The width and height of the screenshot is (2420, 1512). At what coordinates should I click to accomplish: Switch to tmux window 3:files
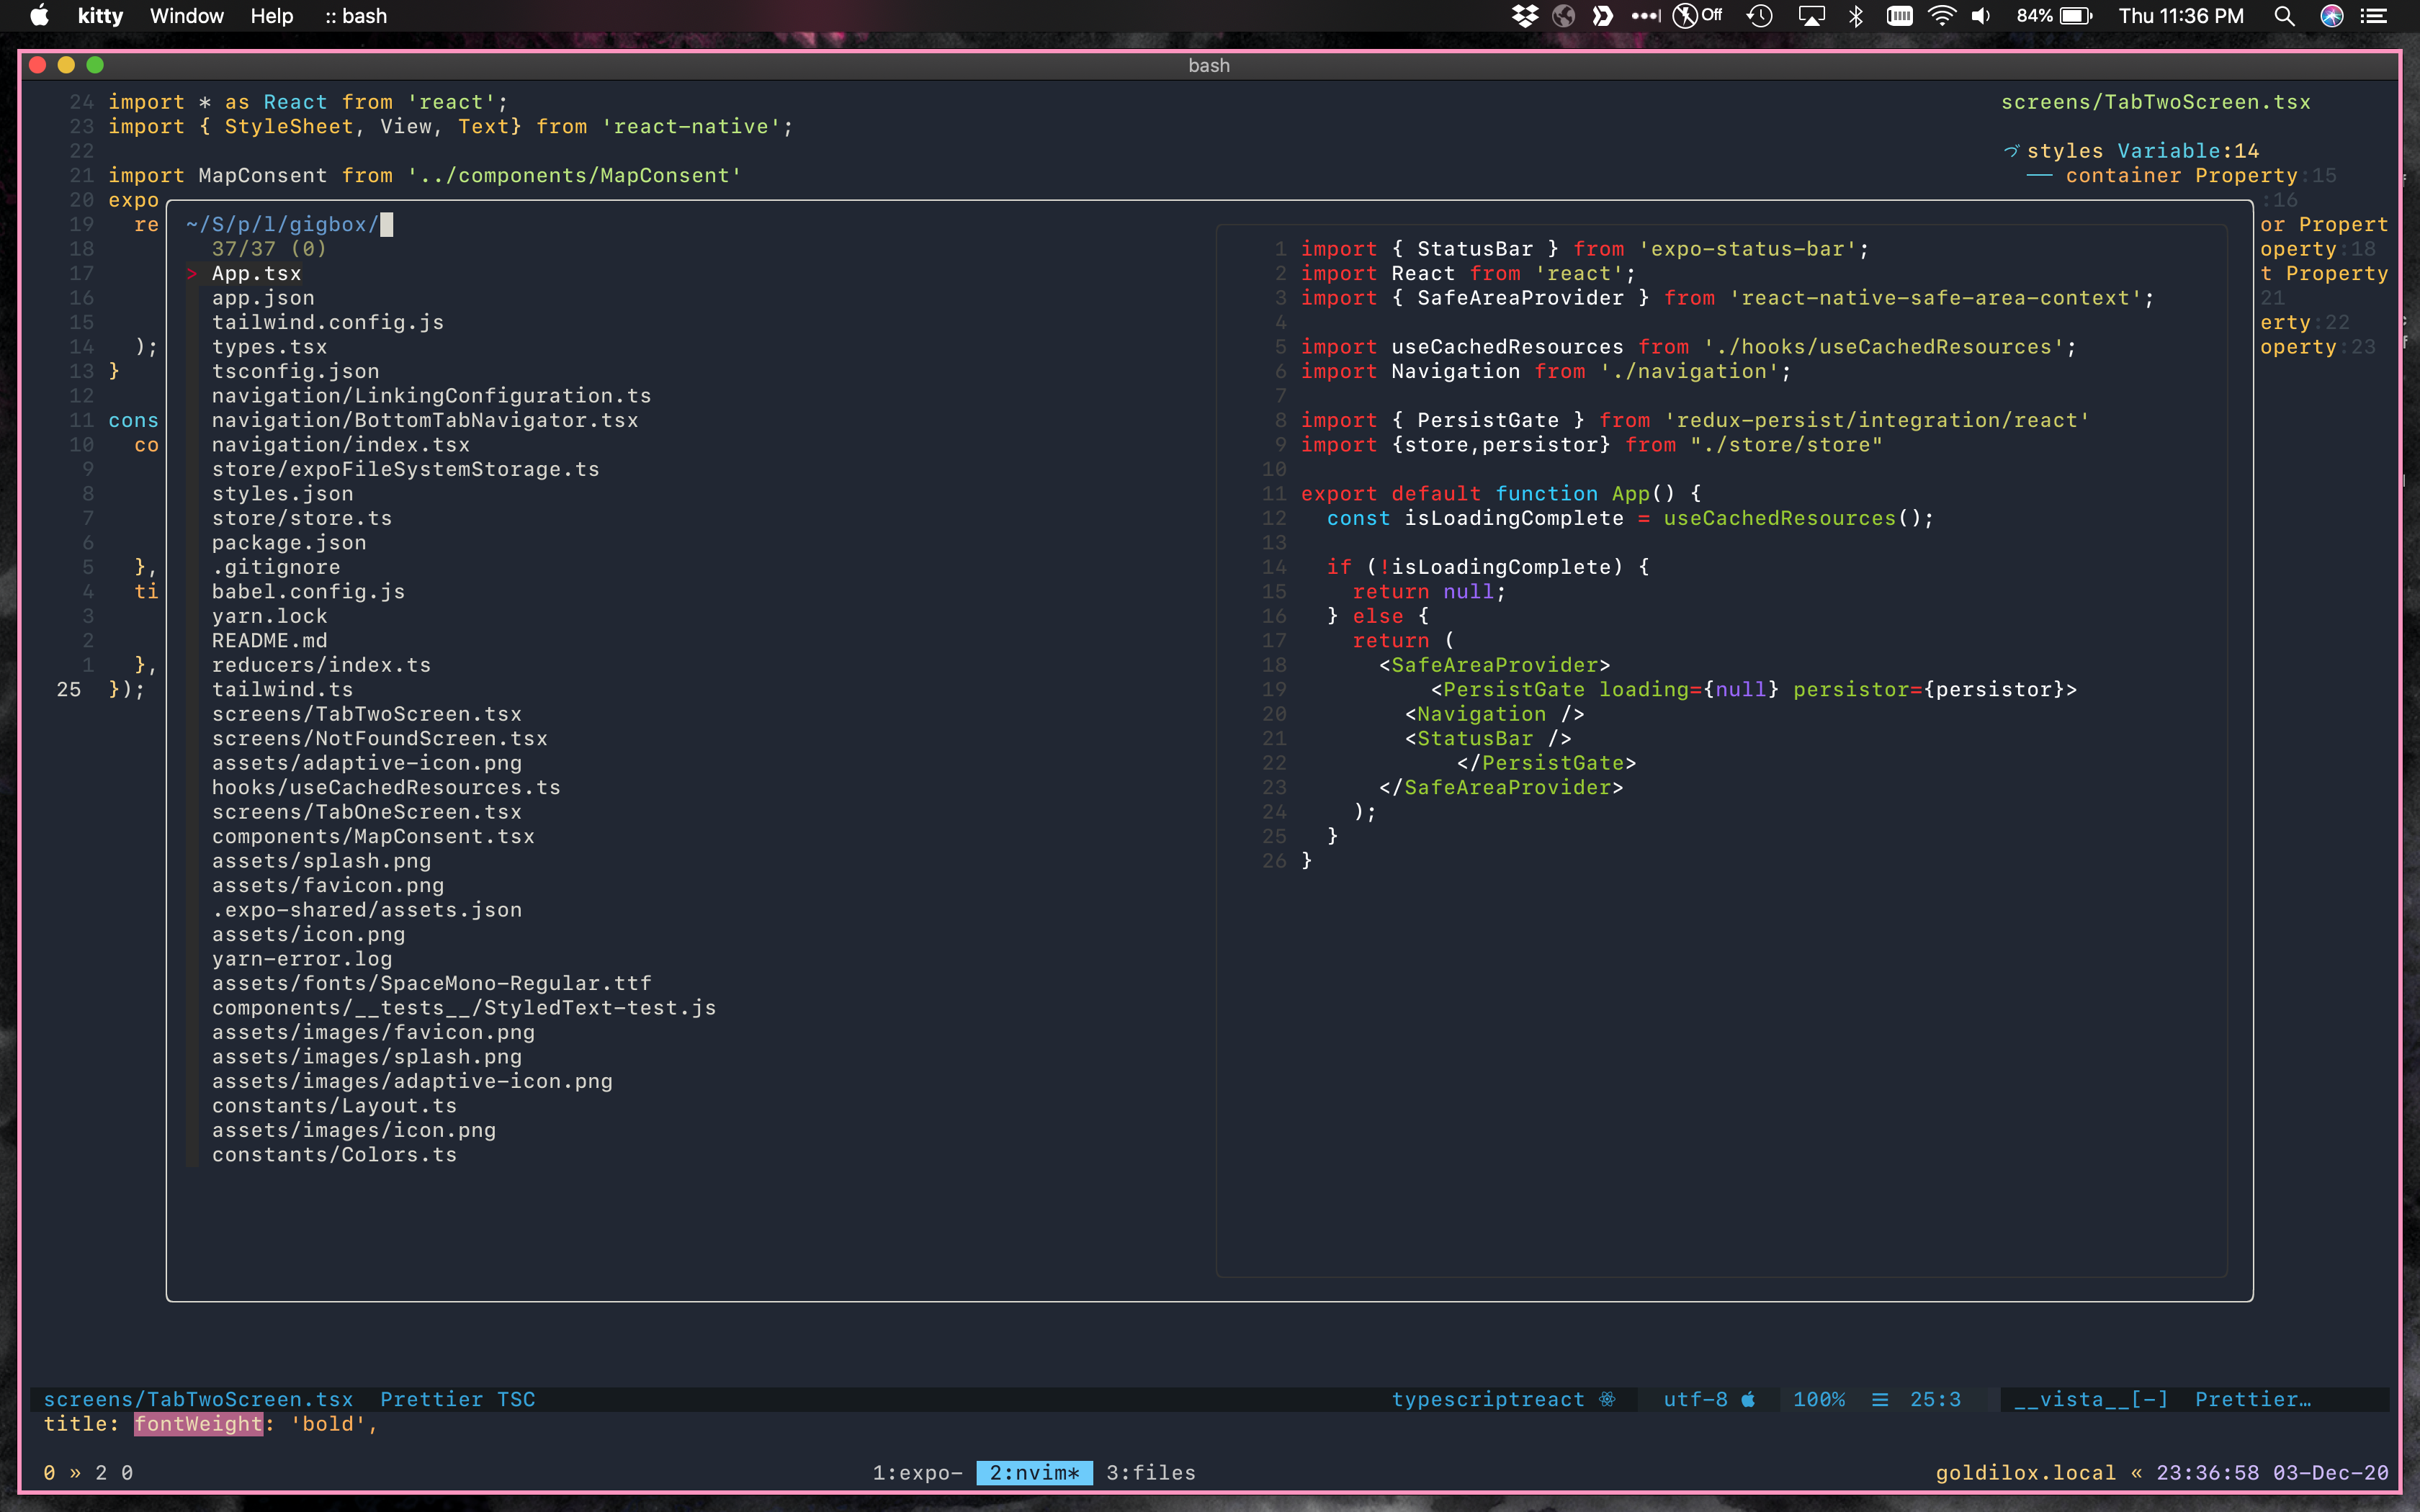(x=1150, y=1472)
